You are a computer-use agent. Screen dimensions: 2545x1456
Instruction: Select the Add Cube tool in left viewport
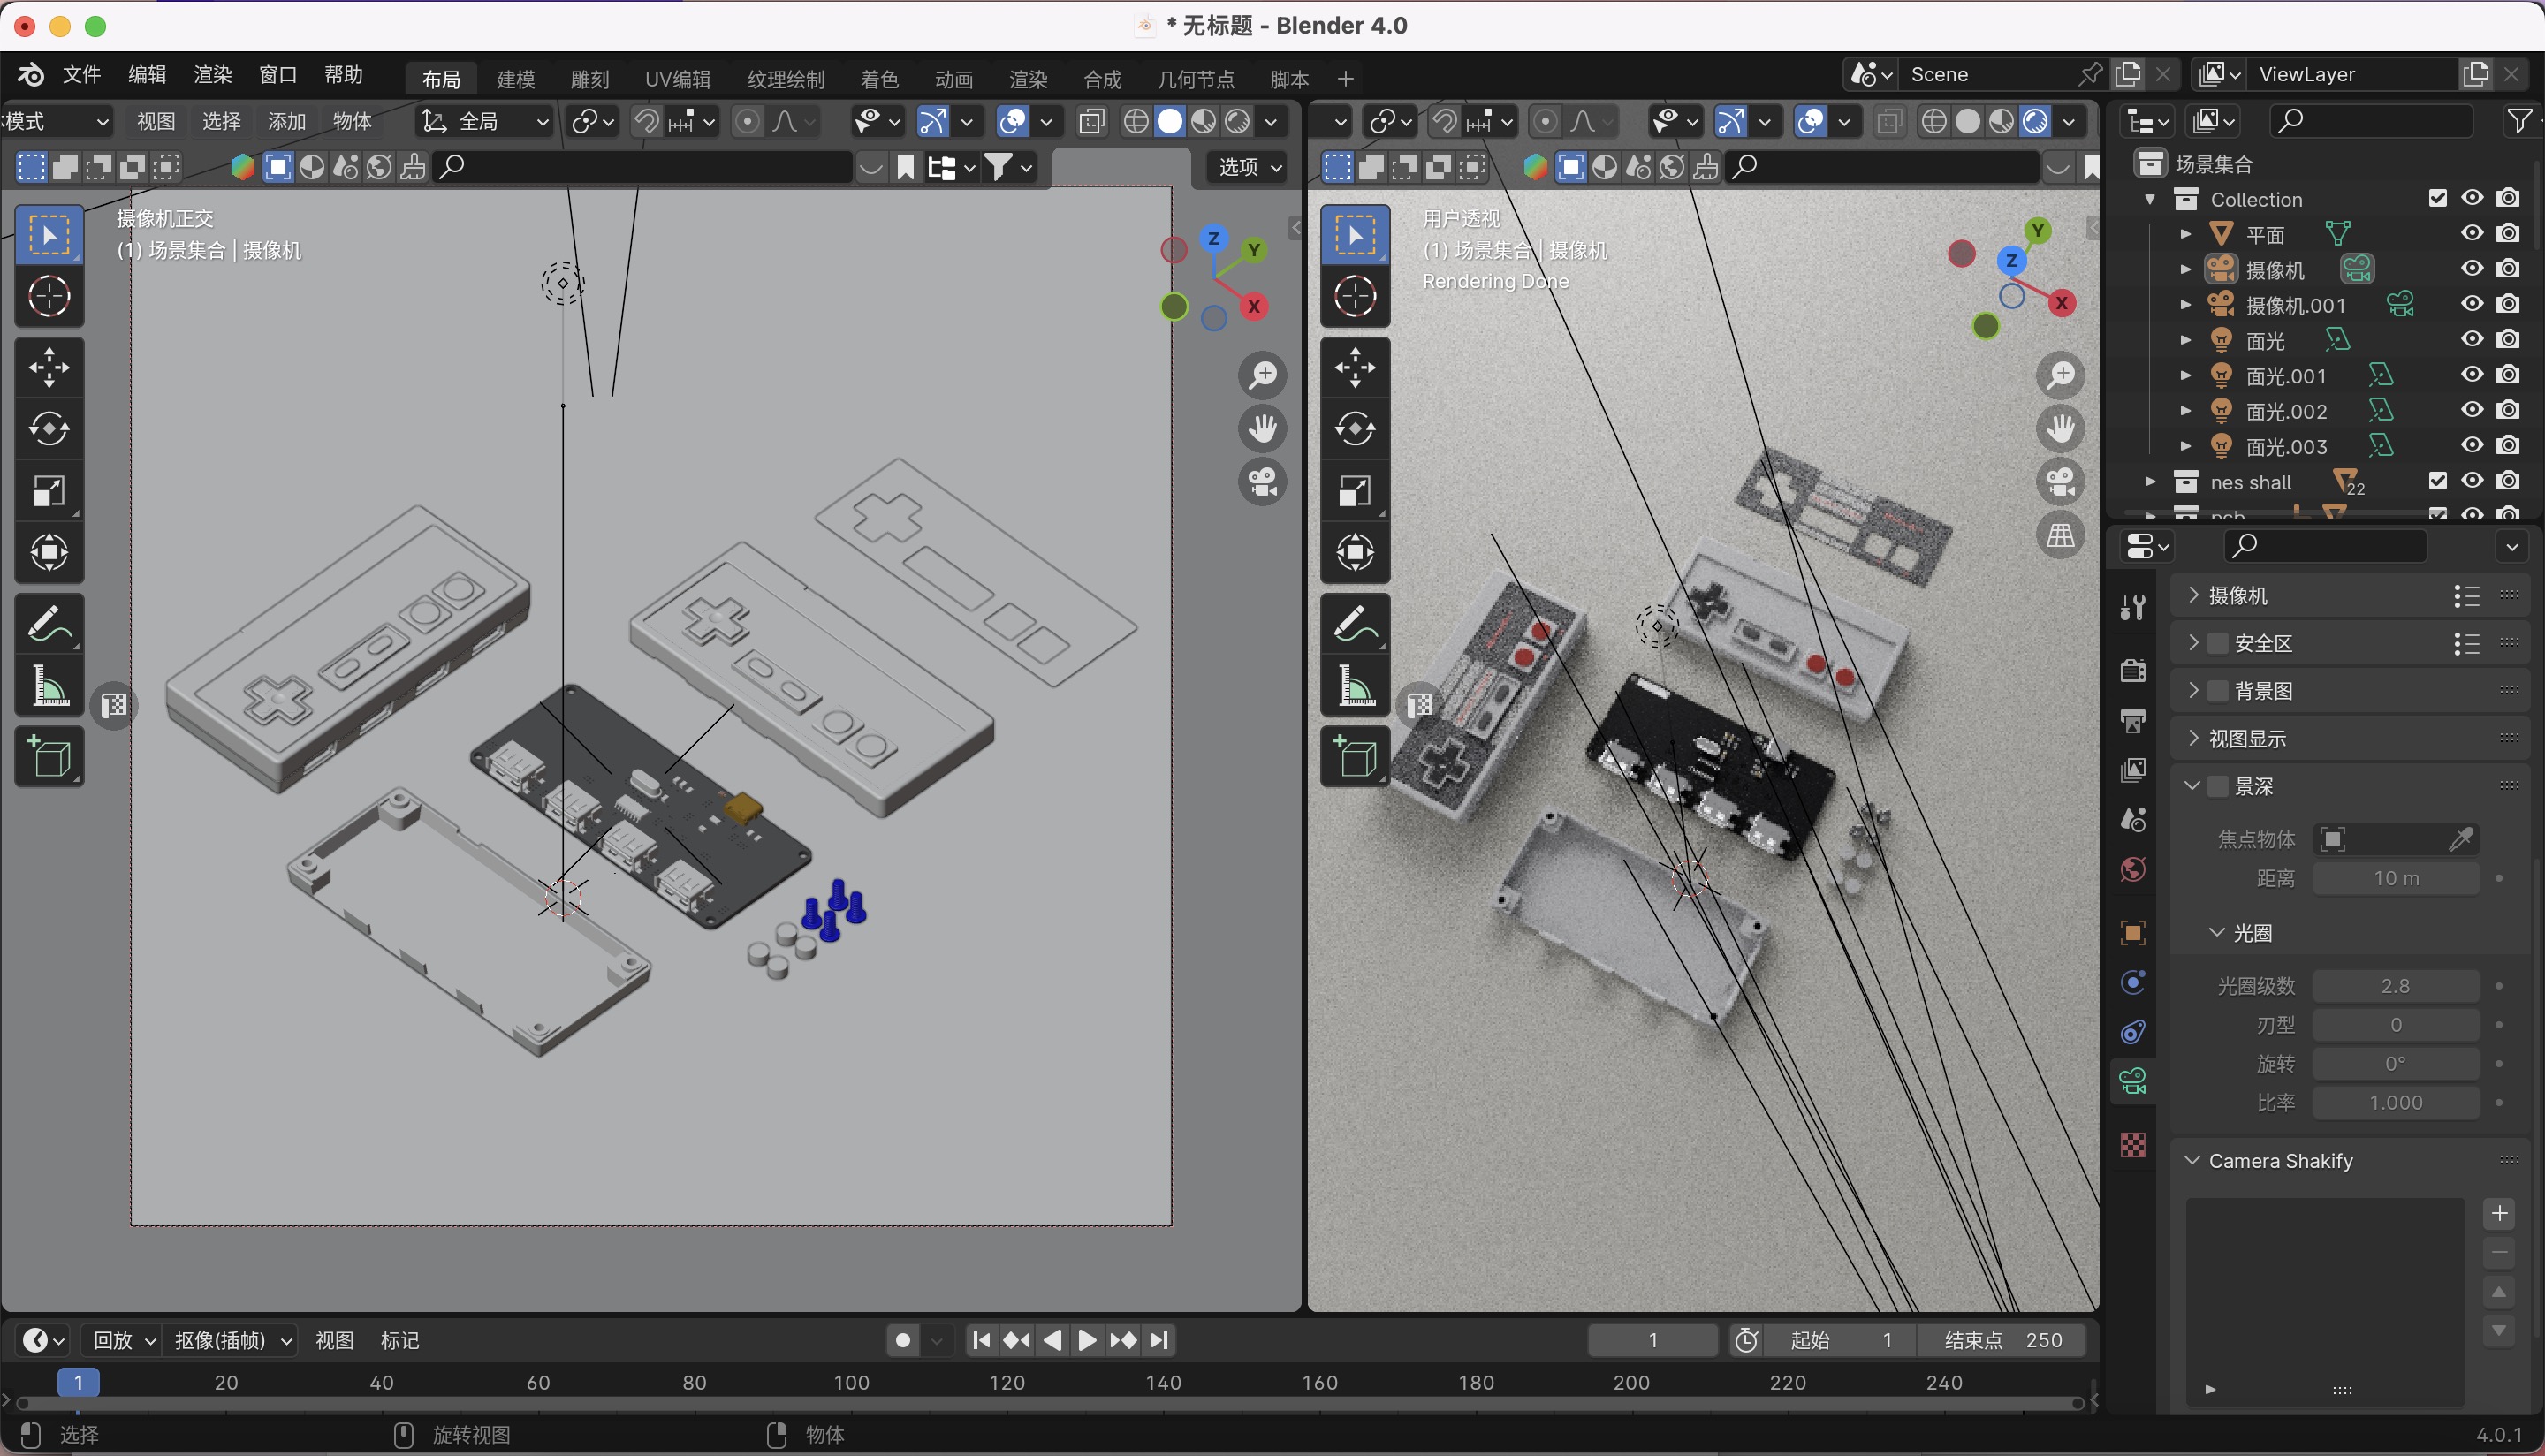(x=49, y=757)
